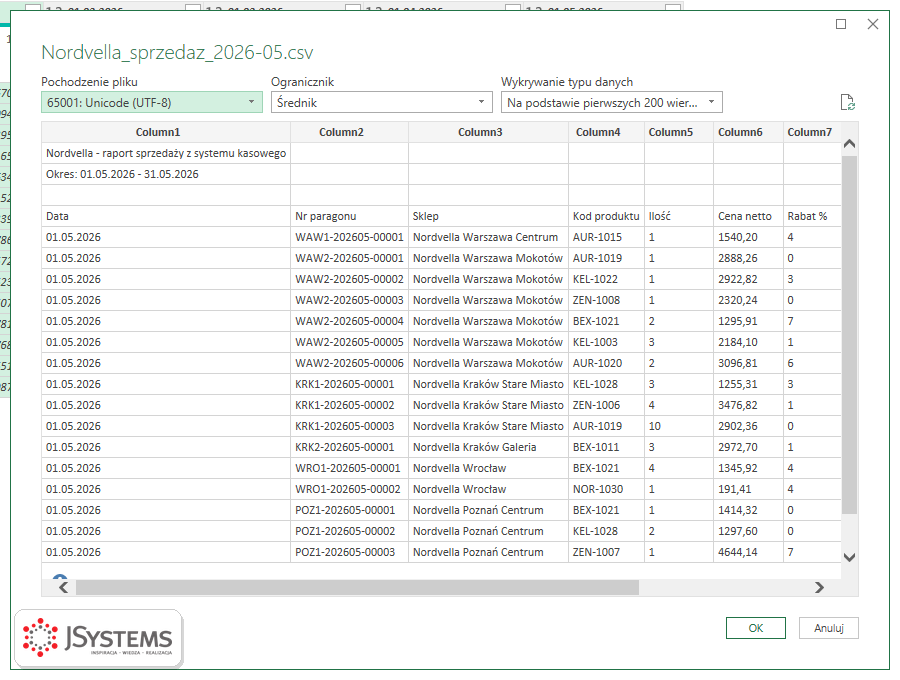Click the vertical scrollbar thumb of the preview
Screen dimensions: 900x680
tap(849, 334)
